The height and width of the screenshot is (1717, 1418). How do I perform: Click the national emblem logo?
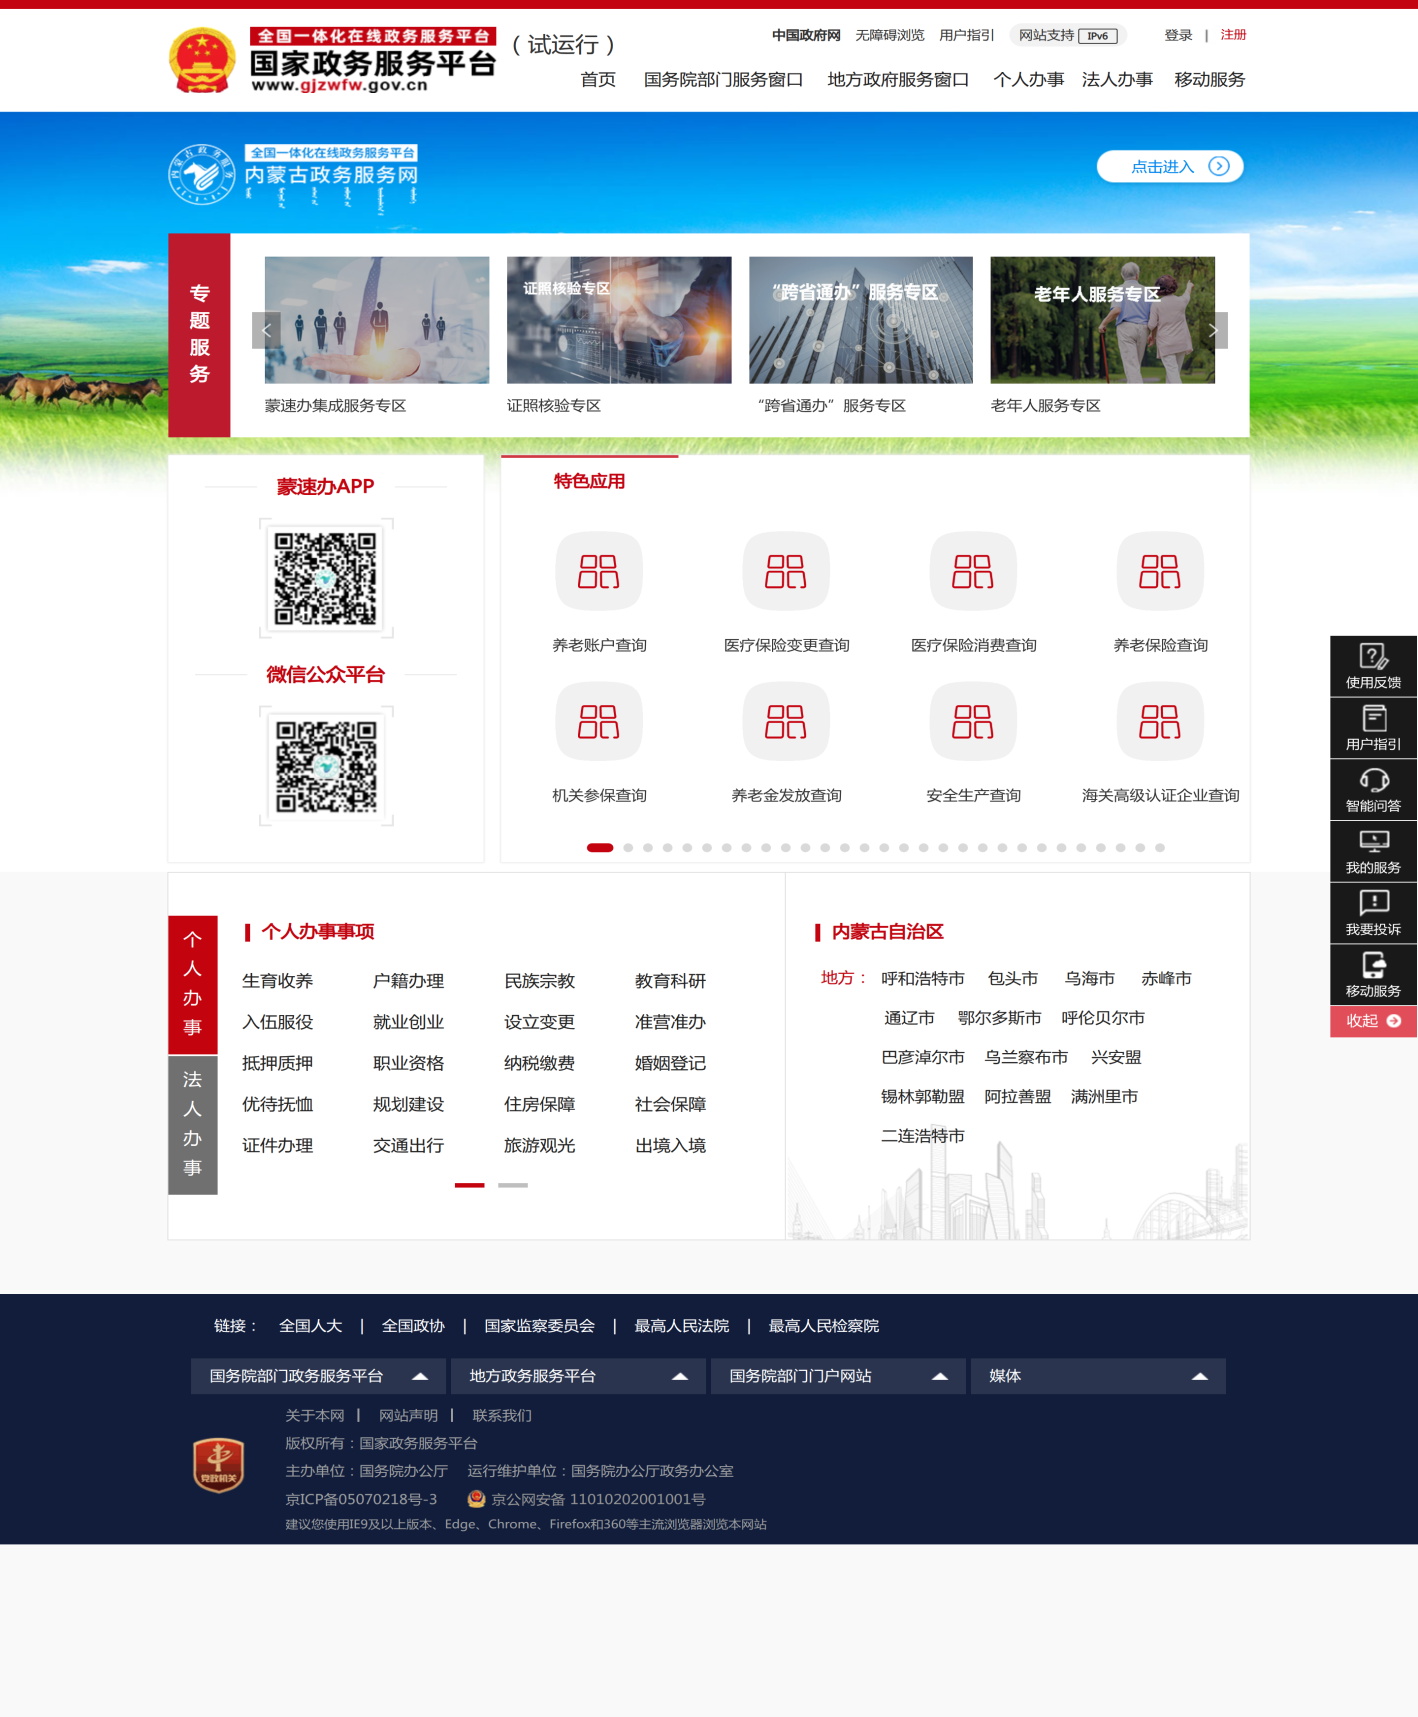coord(203,60)
